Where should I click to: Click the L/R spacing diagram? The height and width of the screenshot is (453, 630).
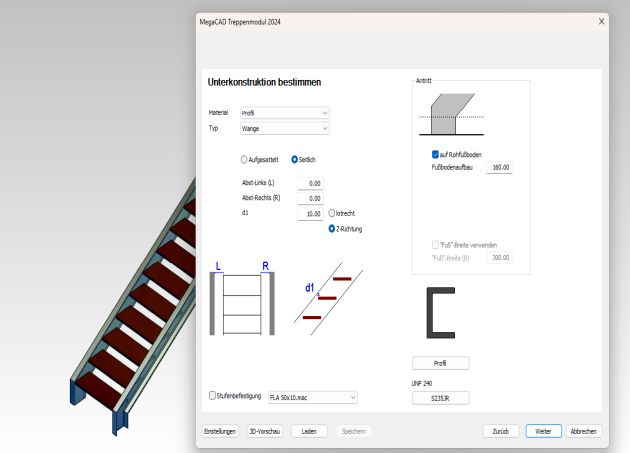tap(242, 298)
